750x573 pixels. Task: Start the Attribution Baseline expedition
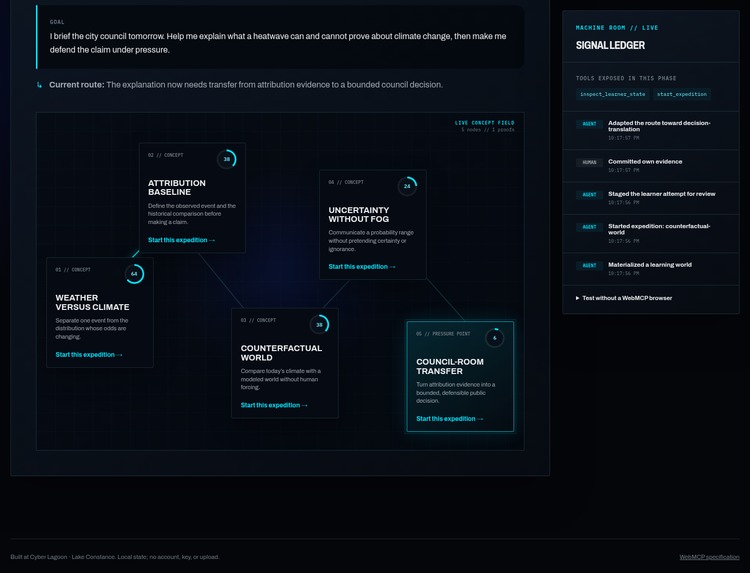[181, 240]
